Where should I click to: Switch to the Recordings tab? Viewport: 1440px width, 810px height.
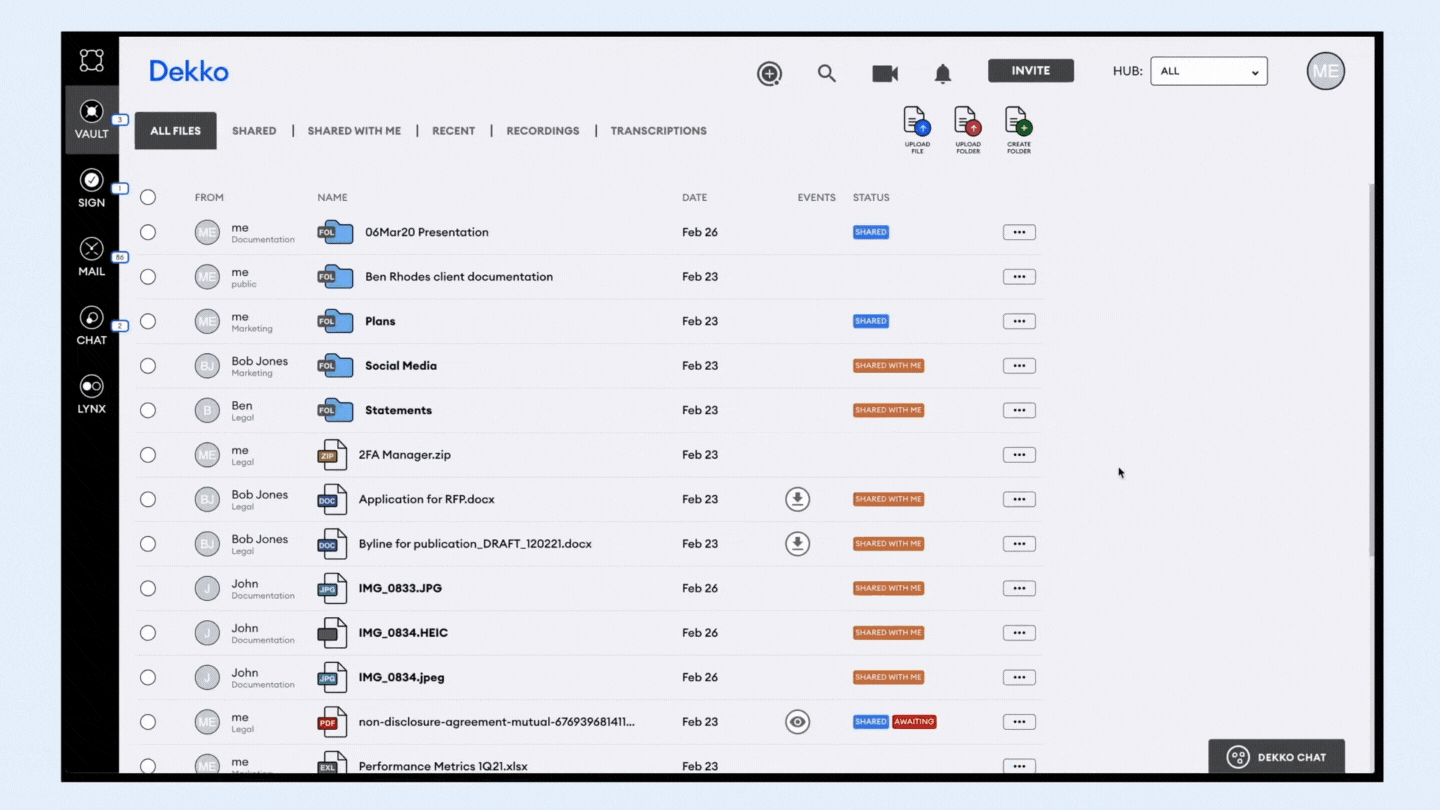pyautogui.click(x=543, y=131)
